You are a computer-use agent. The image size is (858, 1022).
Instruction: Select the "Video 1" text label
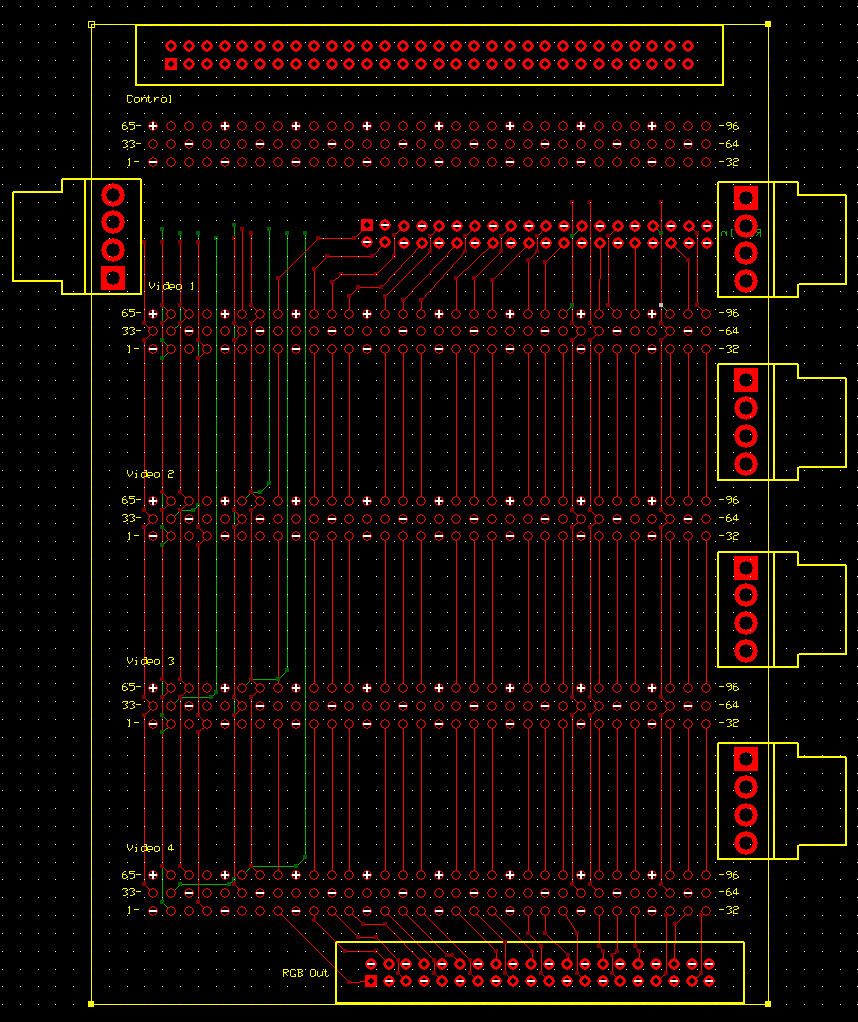coord(172,287)
